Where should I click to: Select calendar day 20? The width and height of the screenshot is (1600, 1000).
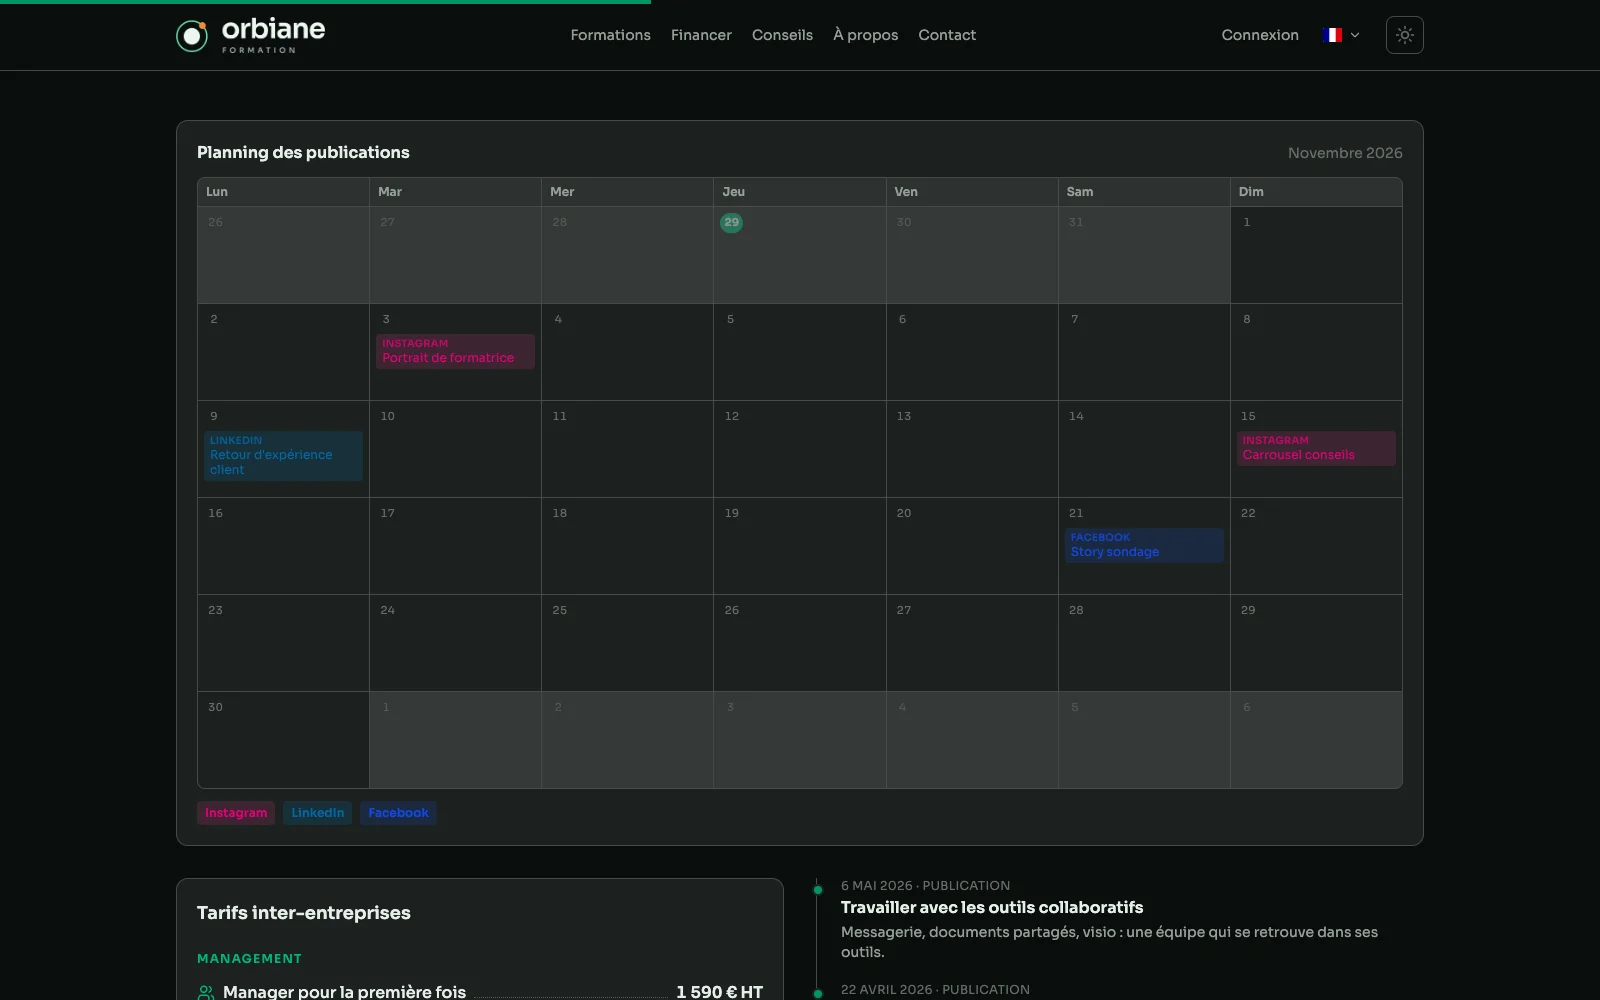(x=971, y=546)
